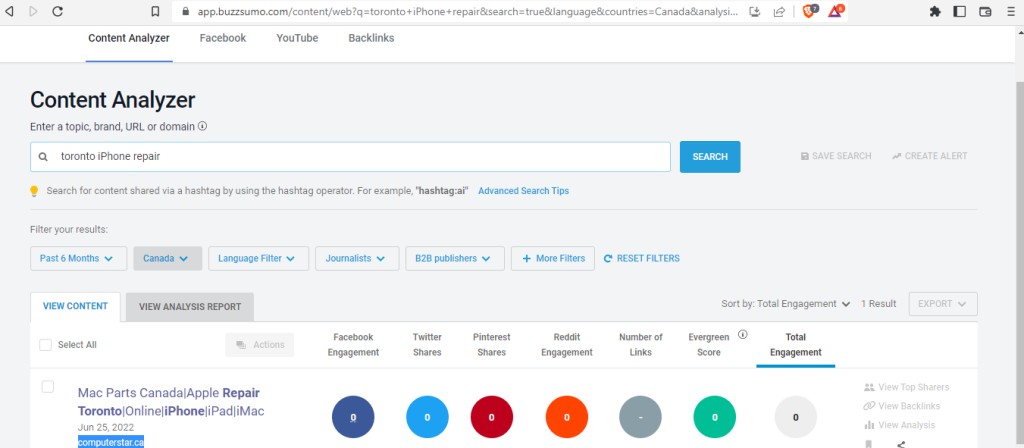
Task: Click the Evergreen Score green circle
Action: click(x=715, y=417)
